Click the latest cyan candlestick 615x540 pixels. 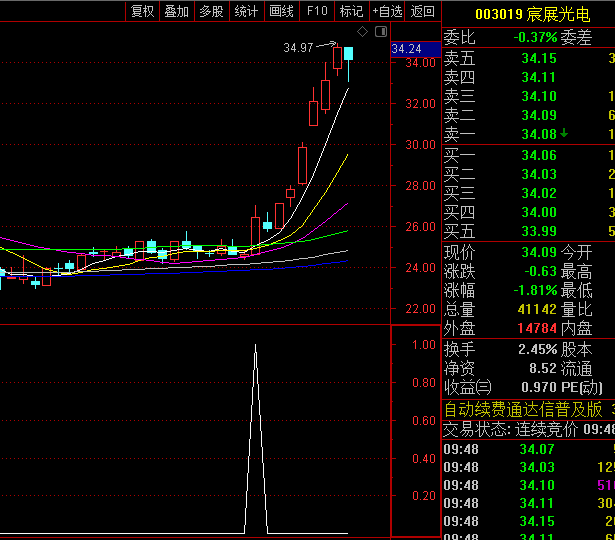pyautogui.click(x=348, y=54)
